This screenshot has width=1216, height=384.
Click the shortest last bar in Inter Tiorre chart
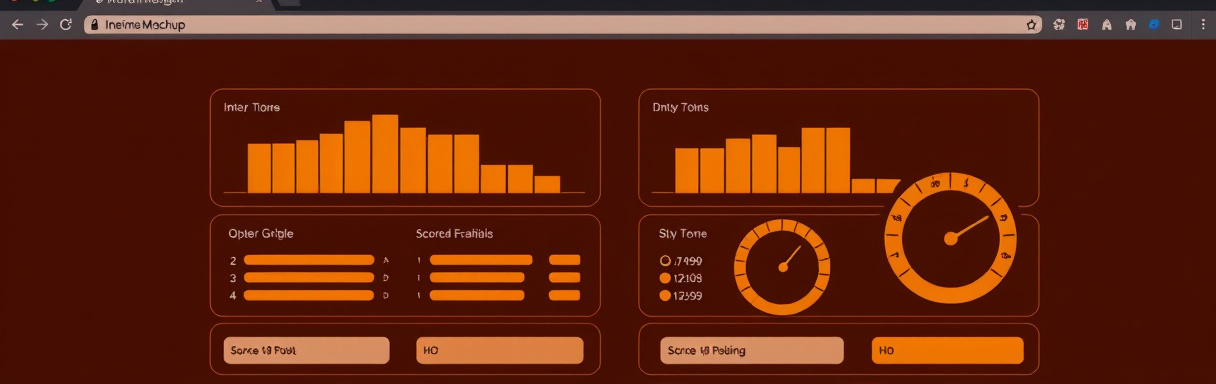[547, 184]
